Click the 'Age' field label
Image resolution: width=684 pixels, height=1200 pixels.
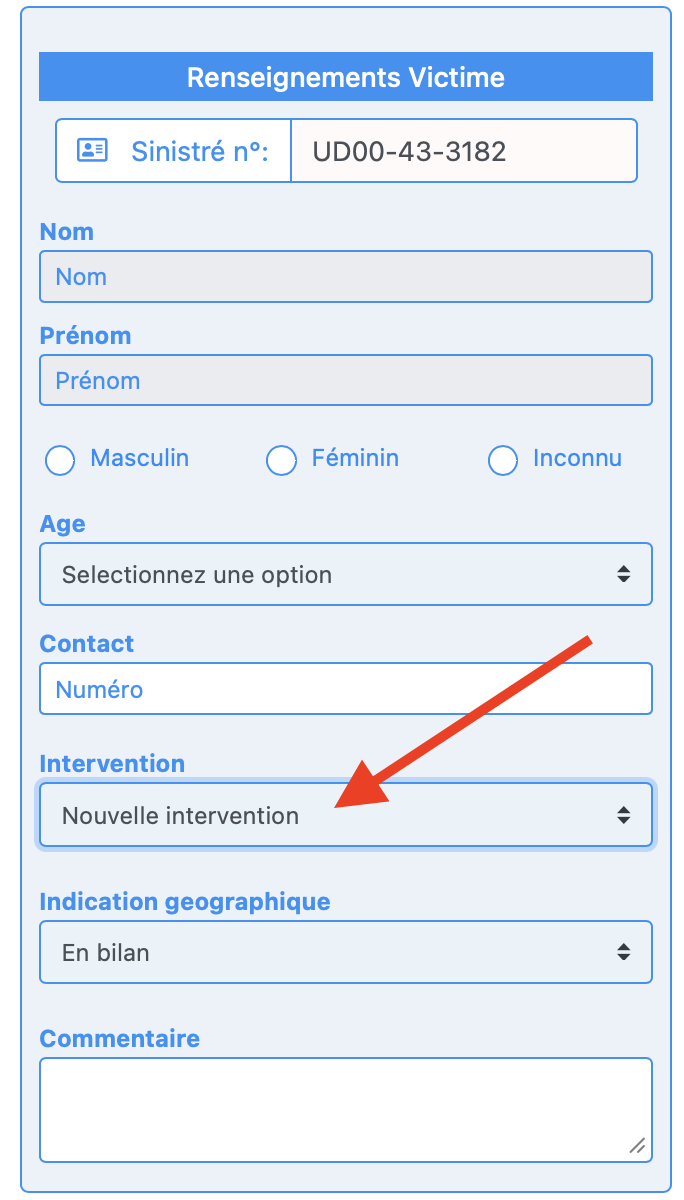62,524
